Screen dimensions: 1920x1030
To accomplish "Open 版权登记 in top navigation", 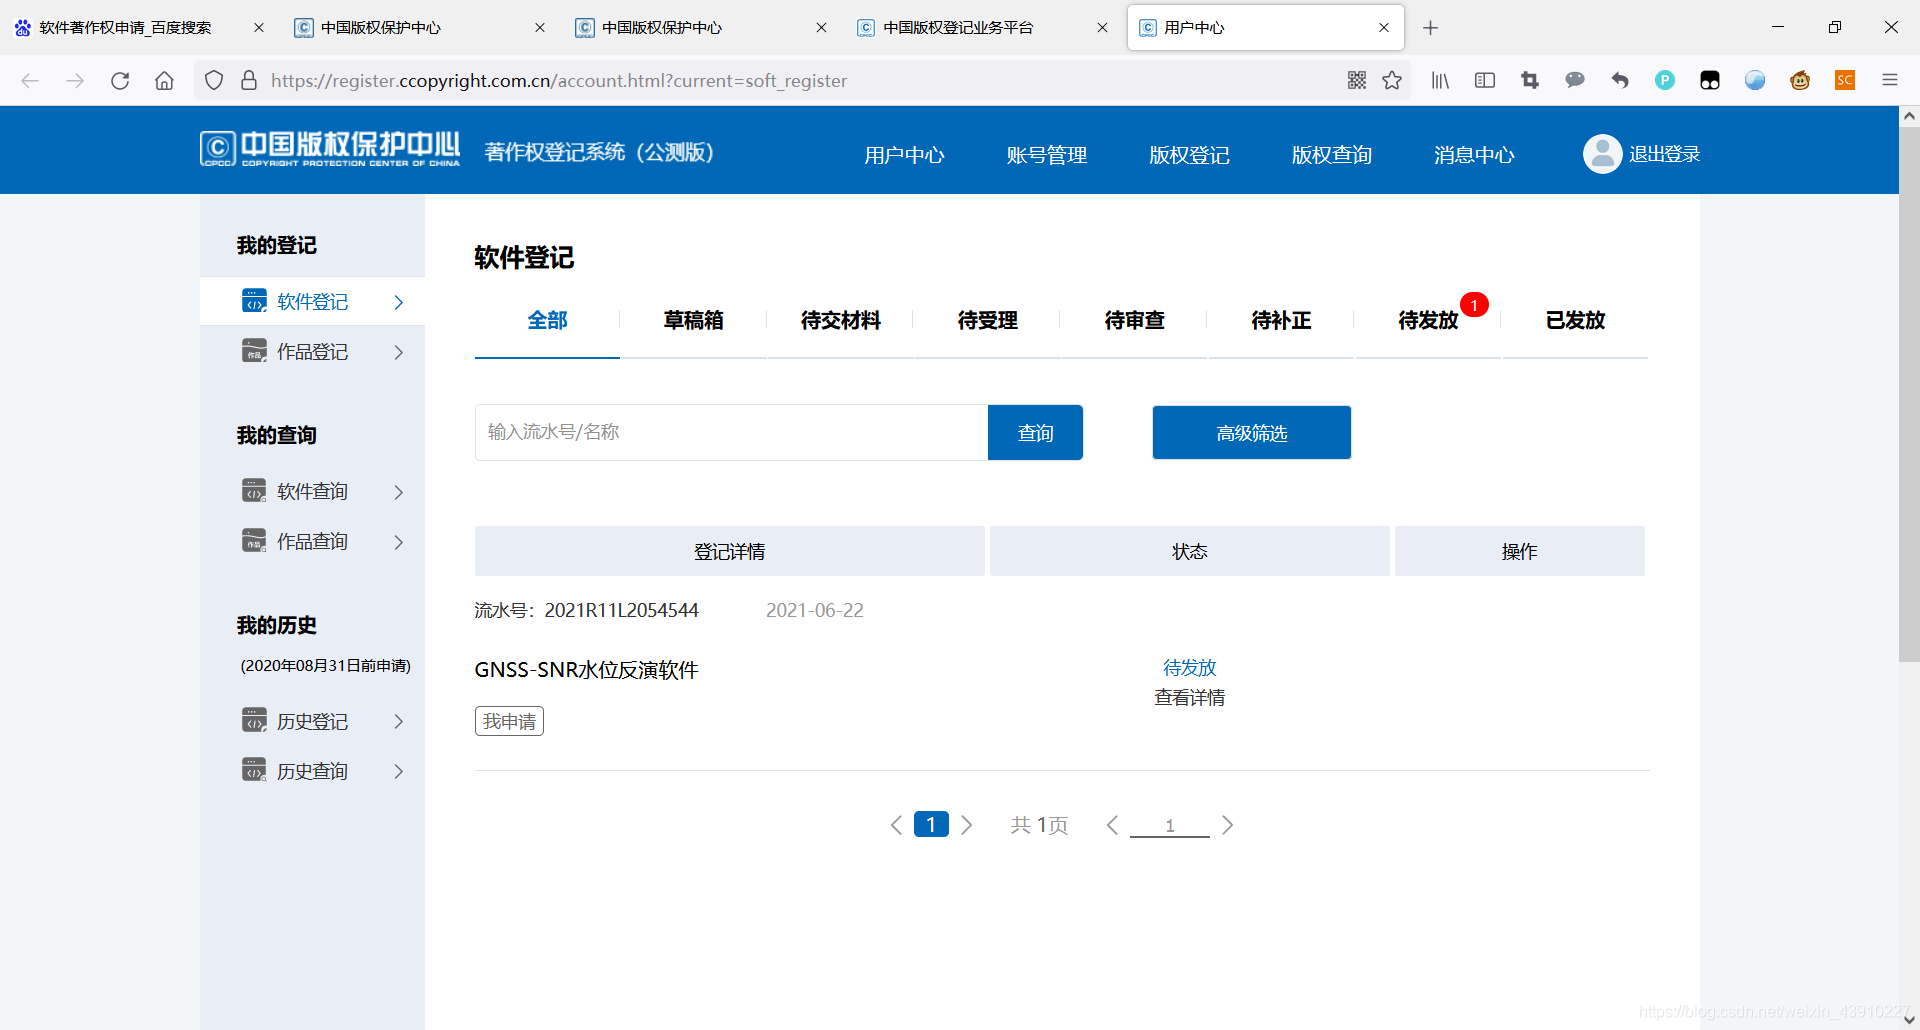I will (x=1190, y=155).
